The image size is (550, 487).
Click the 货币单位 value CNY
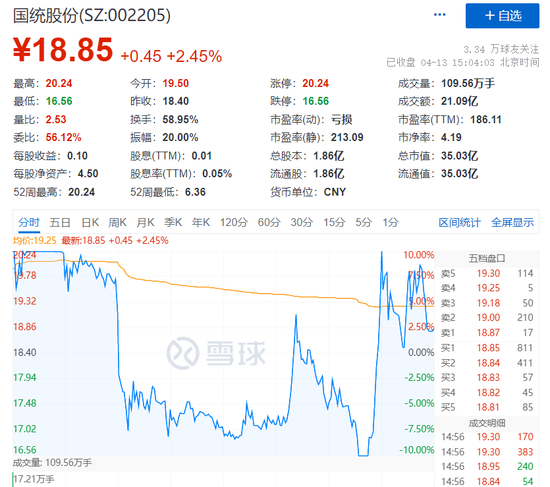(335, 192)
